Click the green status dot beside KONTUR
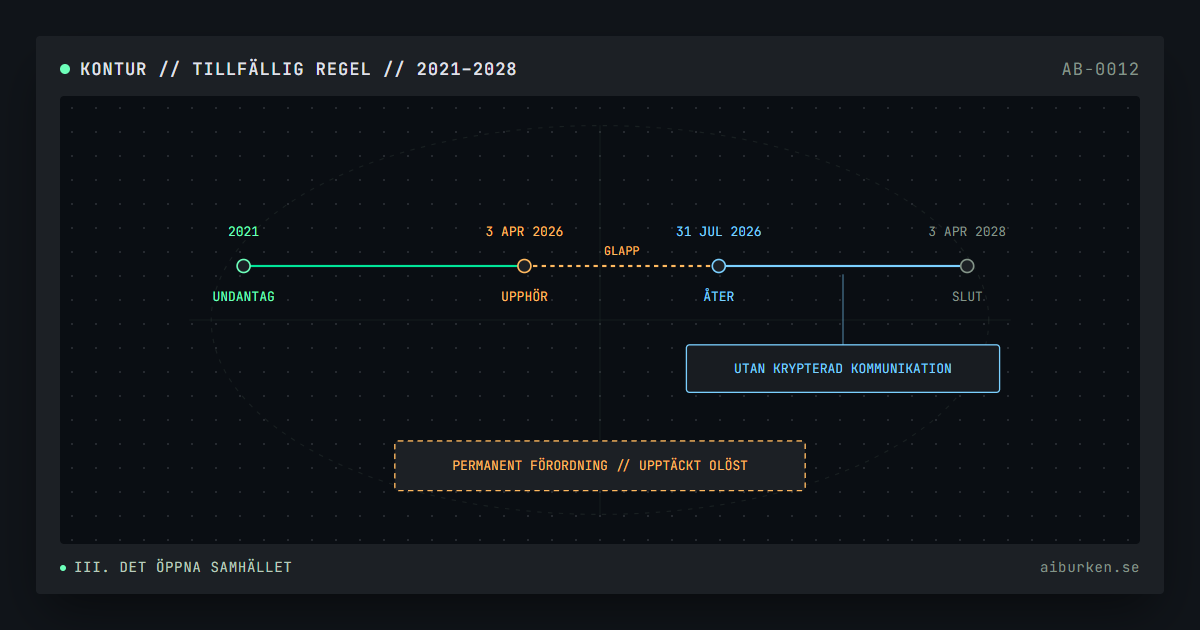 [65, 69]
